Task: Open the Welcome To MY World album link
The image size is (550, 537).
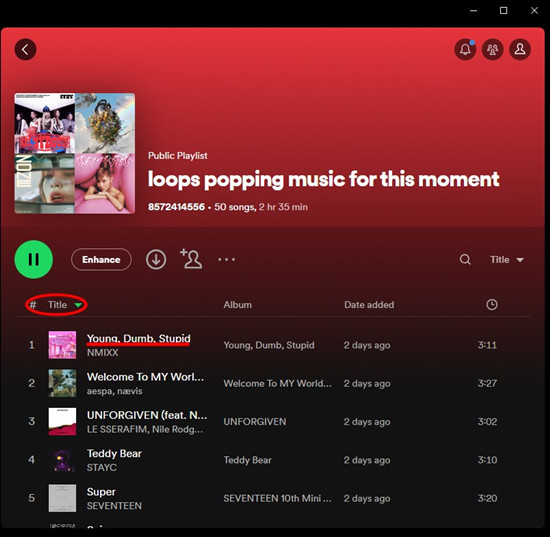Action: coord(277,383)
